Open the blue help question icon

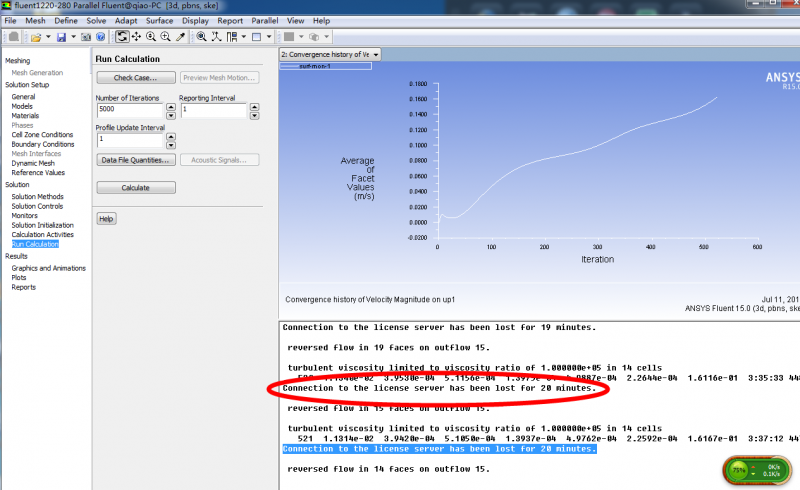pyautogui.click(x=101, y=37)
